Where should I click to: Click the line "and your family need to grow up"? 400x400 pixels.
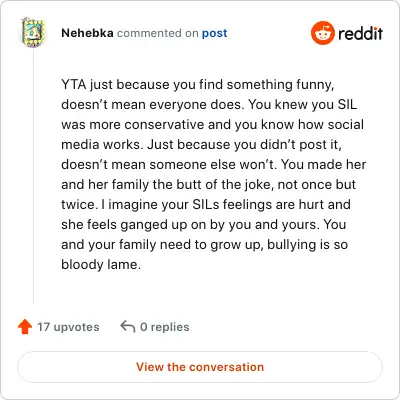click(x=205, y=245)
